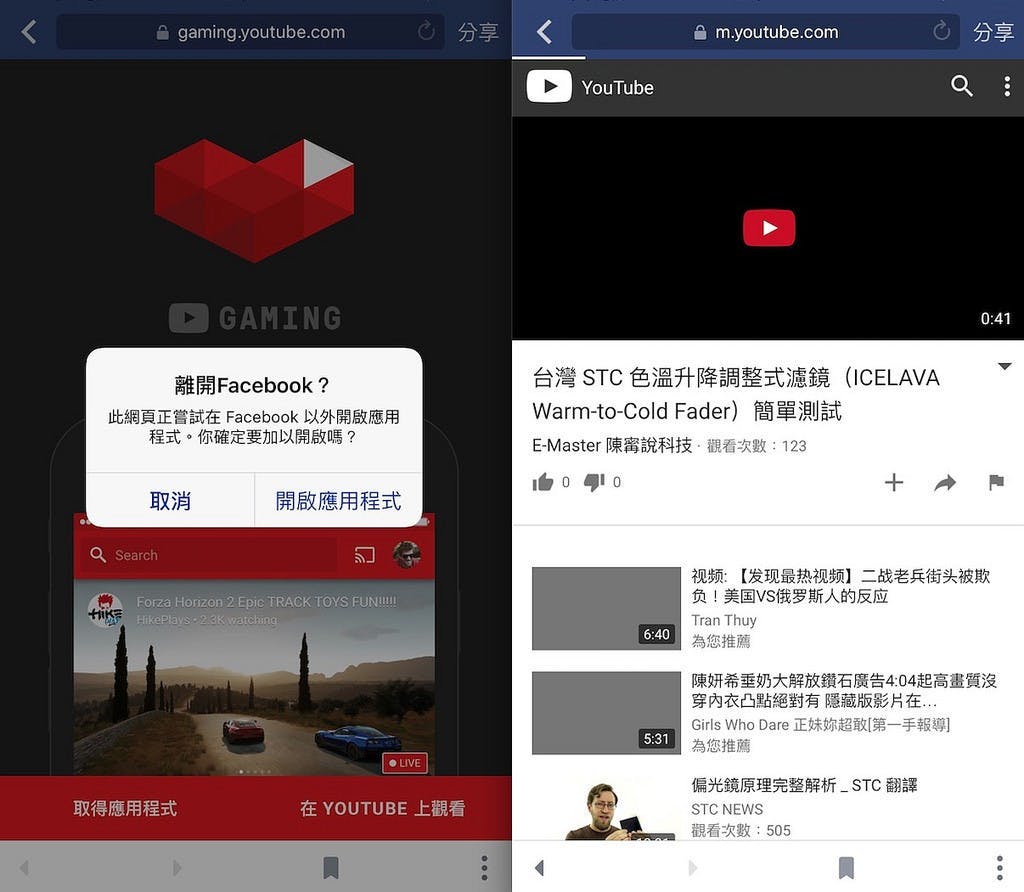1024x892 pixels.
Task: Open the 5:31 recommended video thumbnail
Action: 606,713
